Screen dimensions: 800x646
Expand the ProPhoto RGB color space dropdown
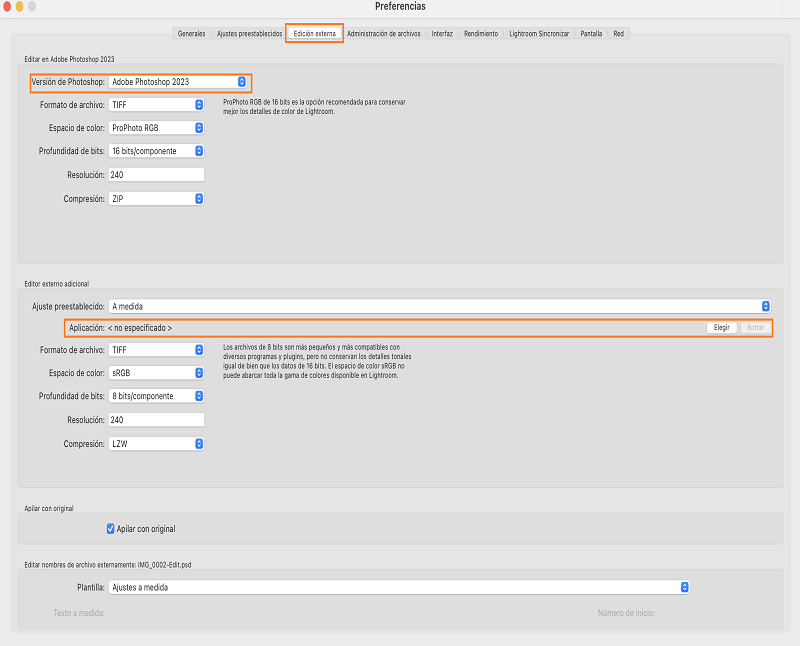[156, 128]
